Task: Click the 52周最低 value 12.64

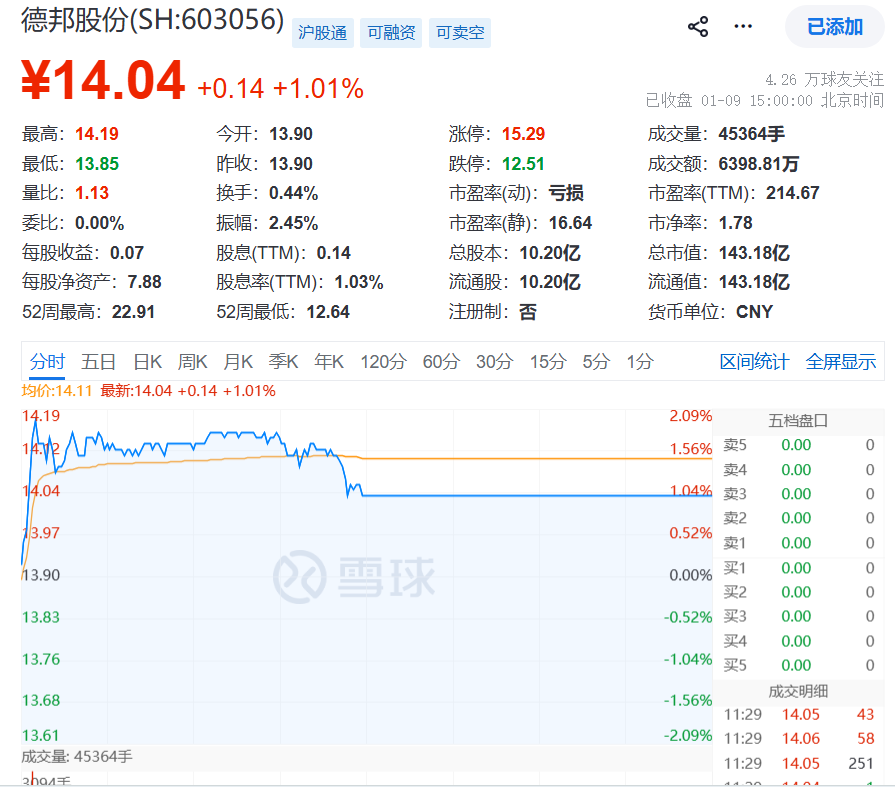Action: point(328,312)
